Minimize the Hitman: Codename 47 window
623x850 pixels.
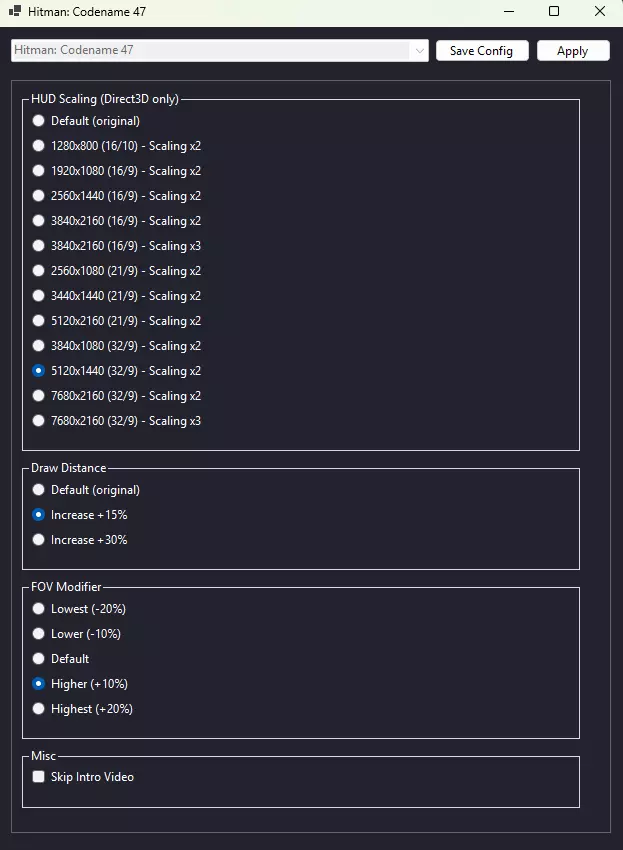click(508, 12)
